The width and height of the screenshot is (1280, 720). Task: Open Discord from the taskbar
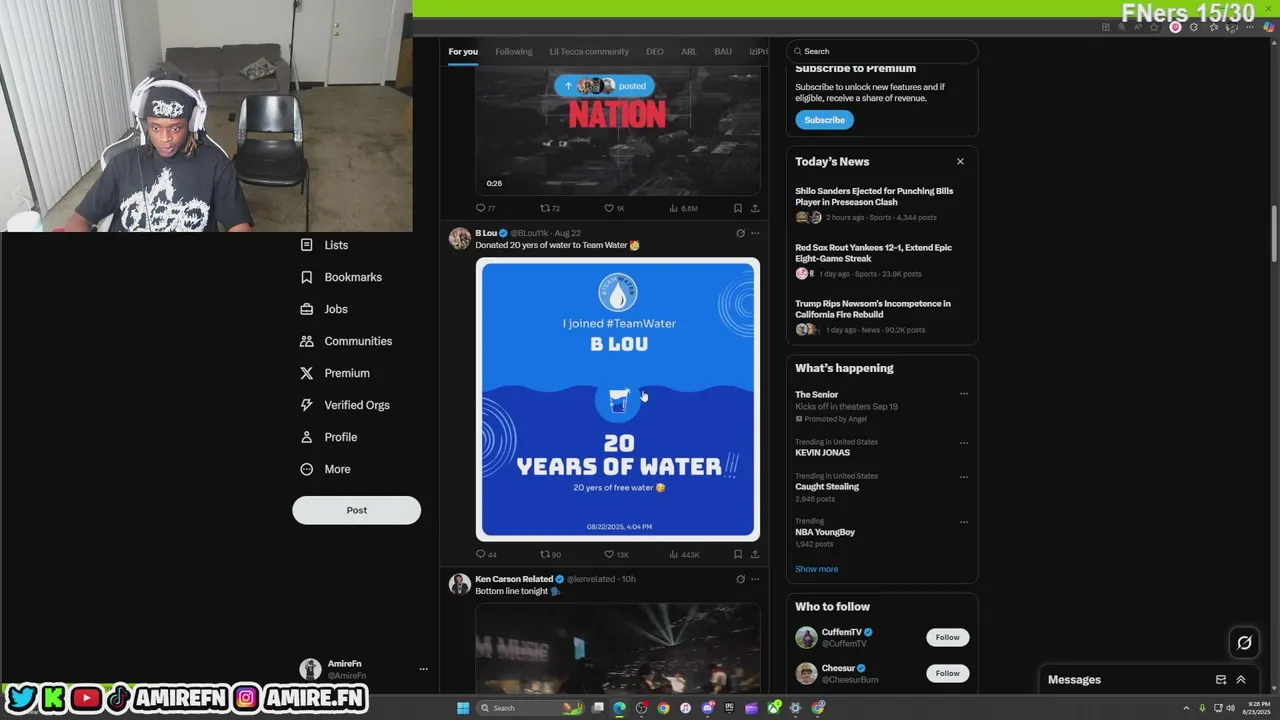pyautogui.click(x=707, y=708)
